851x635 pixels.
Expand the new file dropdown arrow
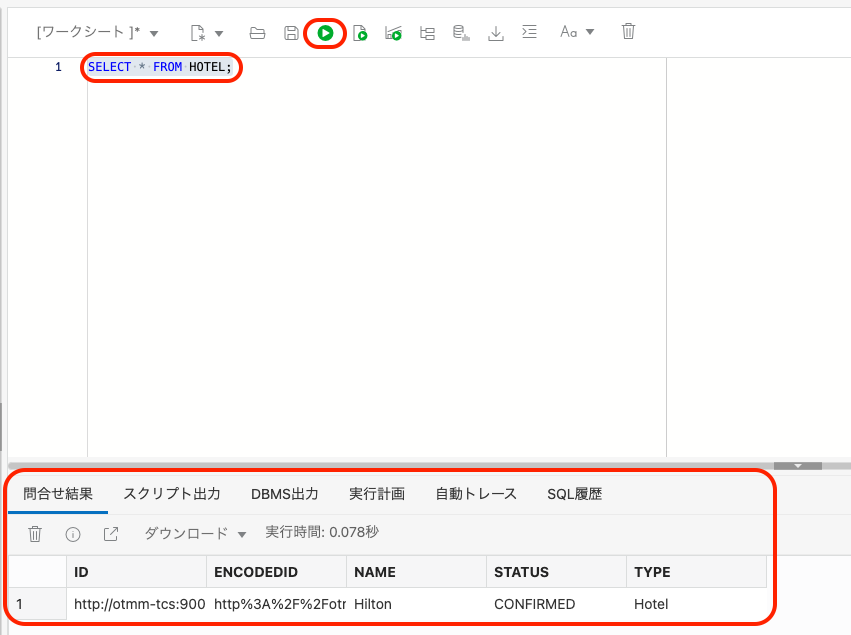tap(219, 33)
